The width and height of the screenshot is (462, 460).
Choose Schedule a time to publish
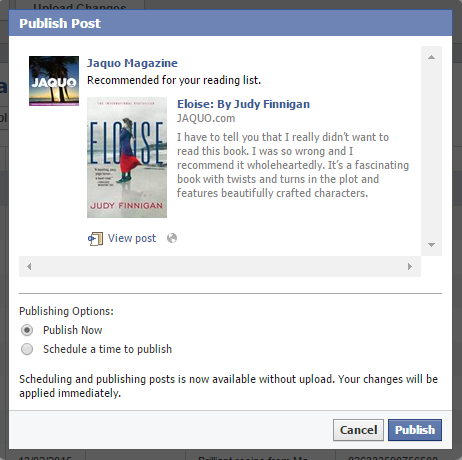point(27,349)
